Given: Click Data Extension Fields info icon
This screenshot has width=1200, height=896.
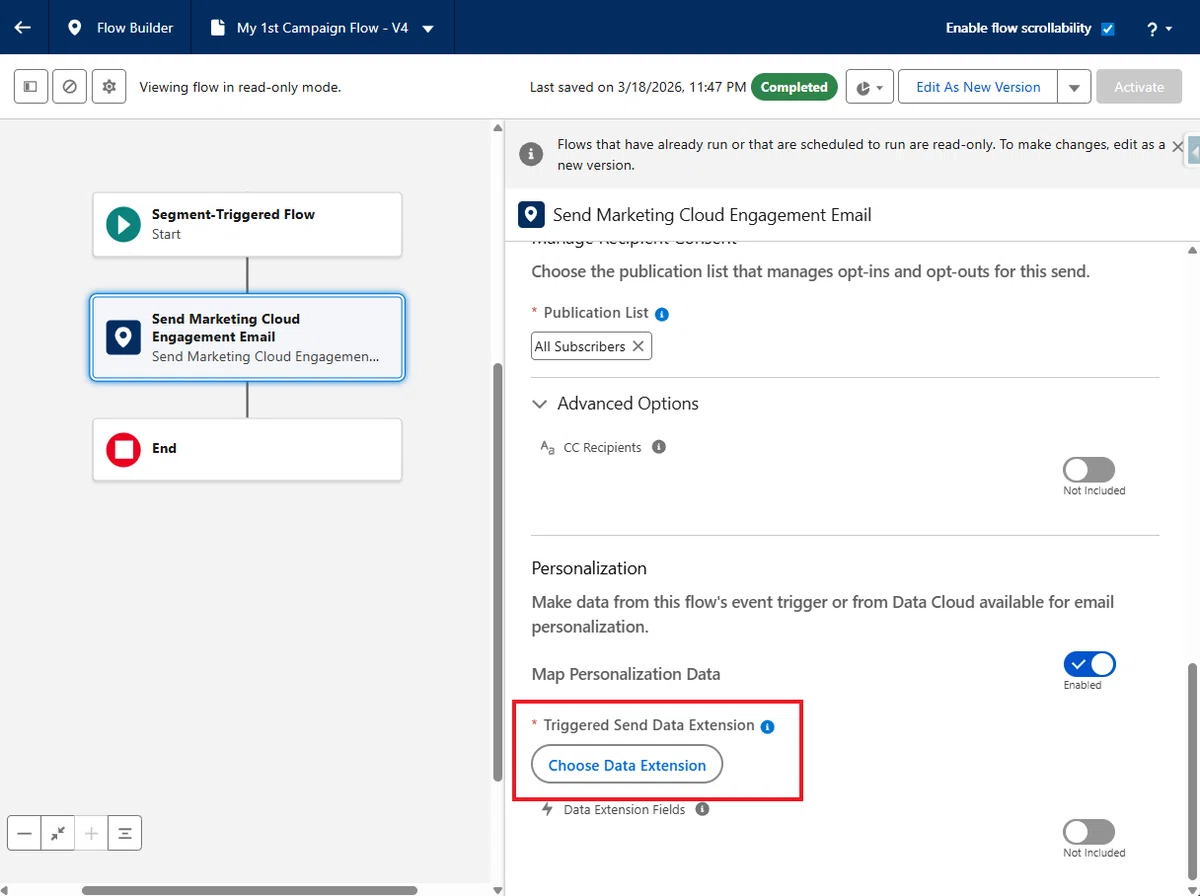Looking at the screenshot, I should click(x=702, y=809).
